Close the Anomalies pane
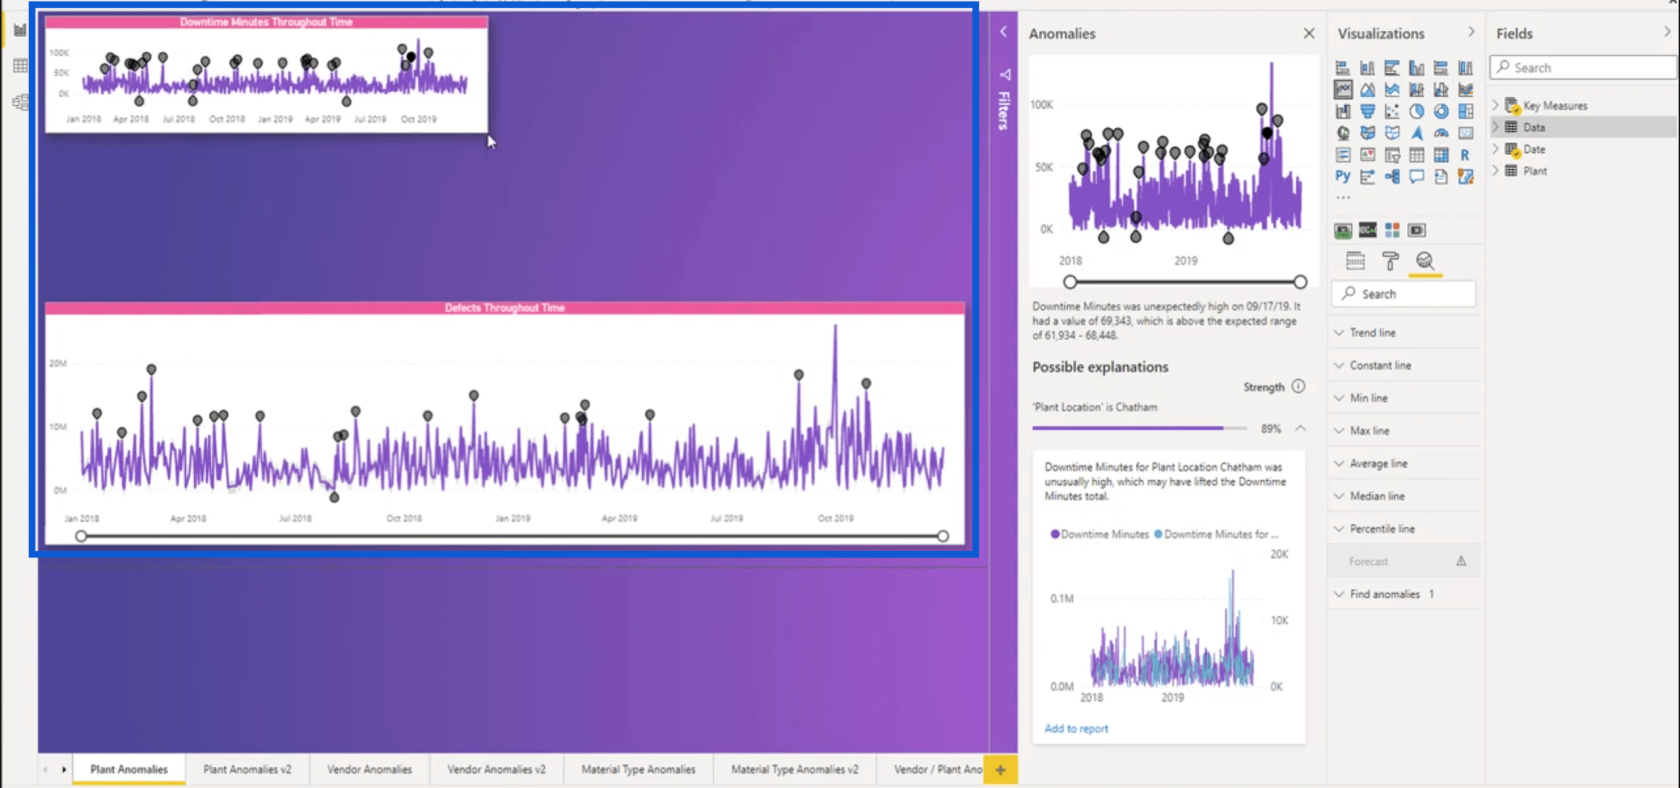Viewport: 1680px width, 788px height. coord(1309,33)
